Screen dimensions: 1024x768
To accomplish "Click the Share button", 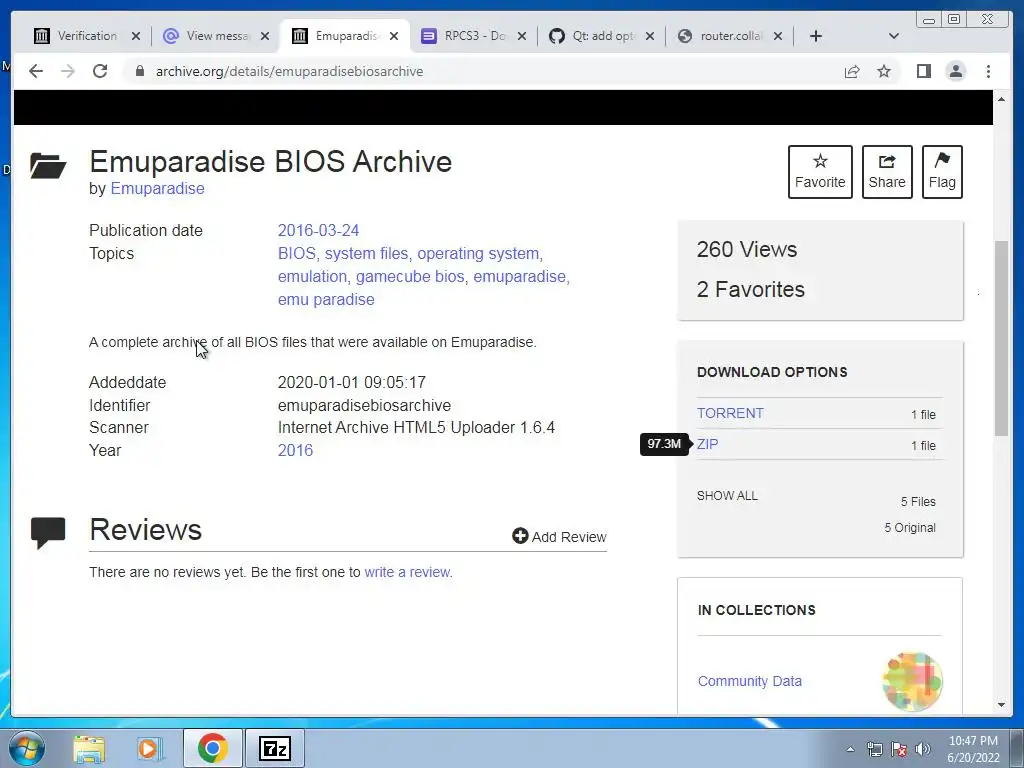I will [x=887, y=172].
